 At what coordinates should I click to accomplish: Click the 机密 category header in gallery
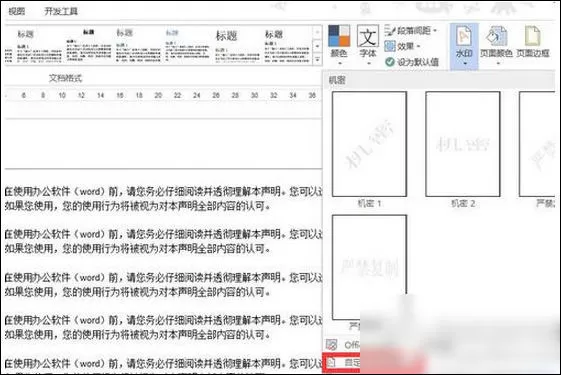439,80
